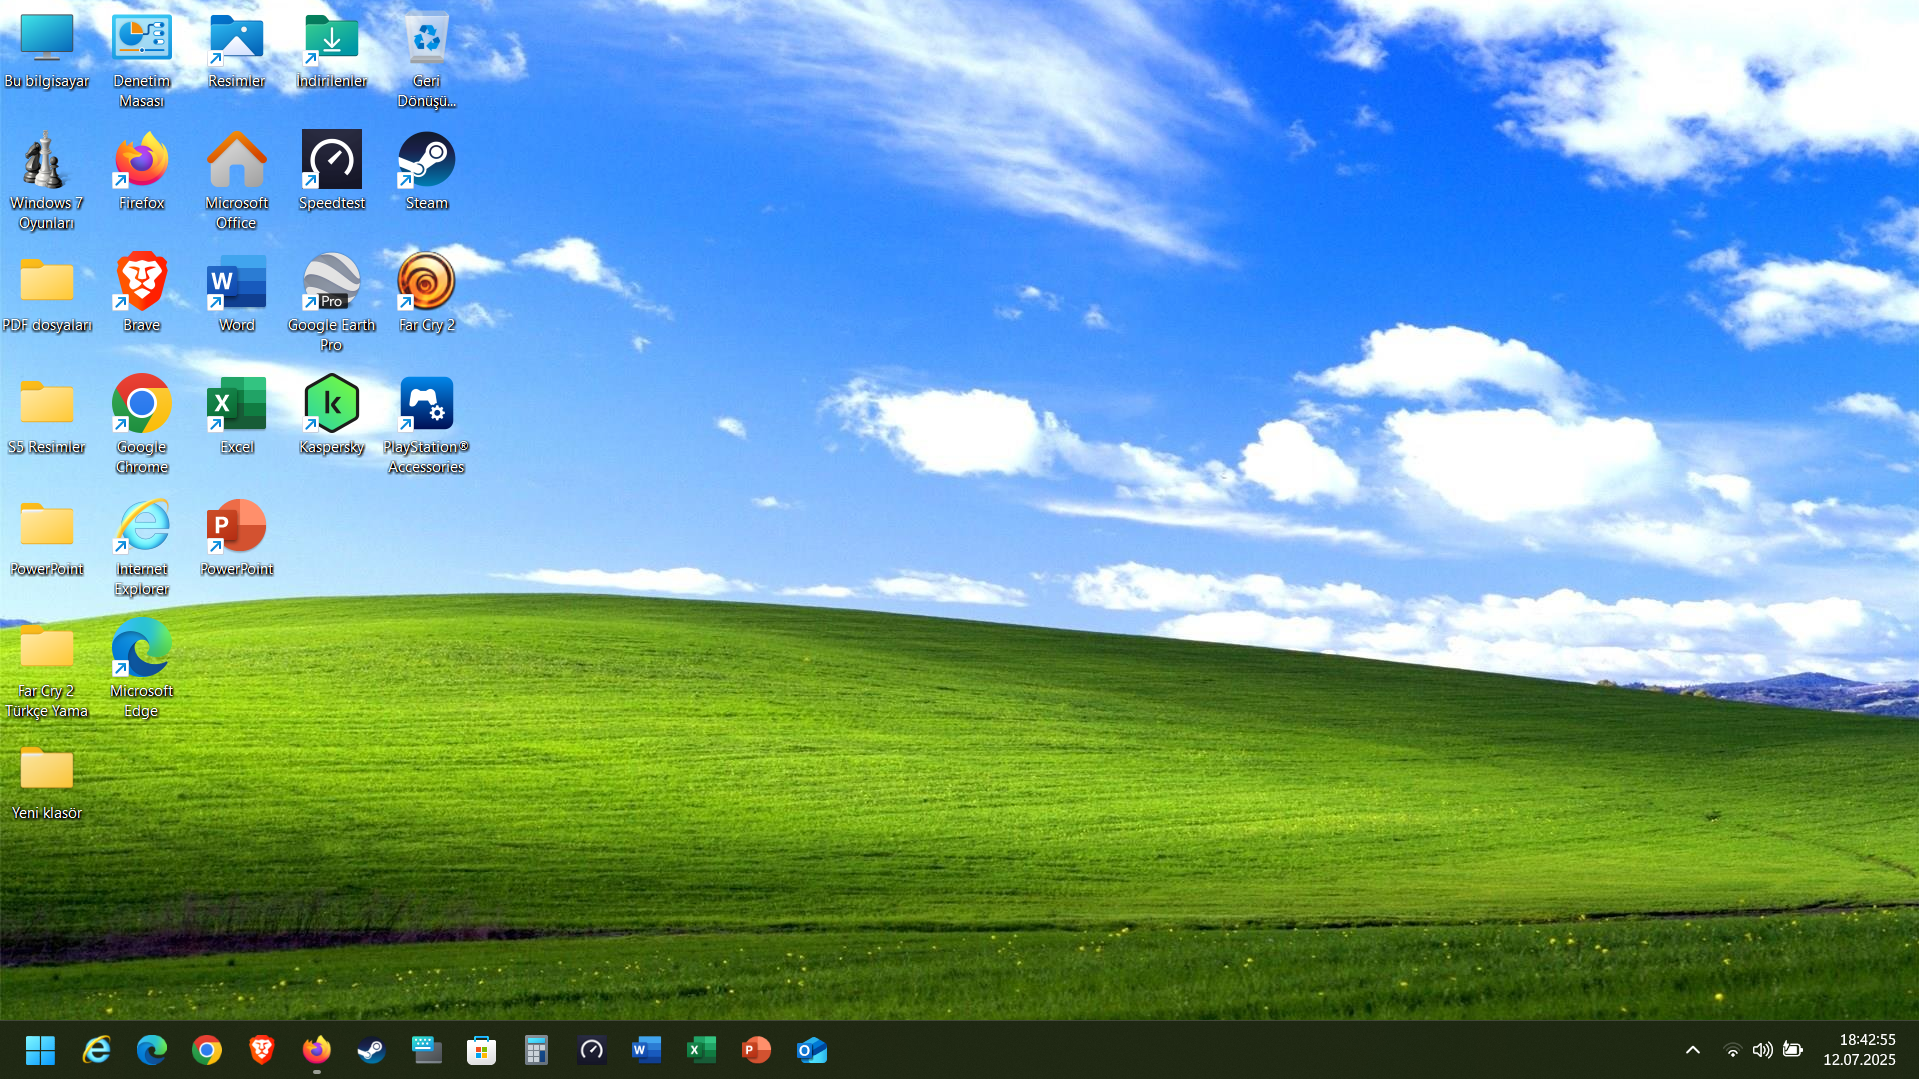
Task: Open Denetim Masası on the desktop
Action: tap(142, 61)
